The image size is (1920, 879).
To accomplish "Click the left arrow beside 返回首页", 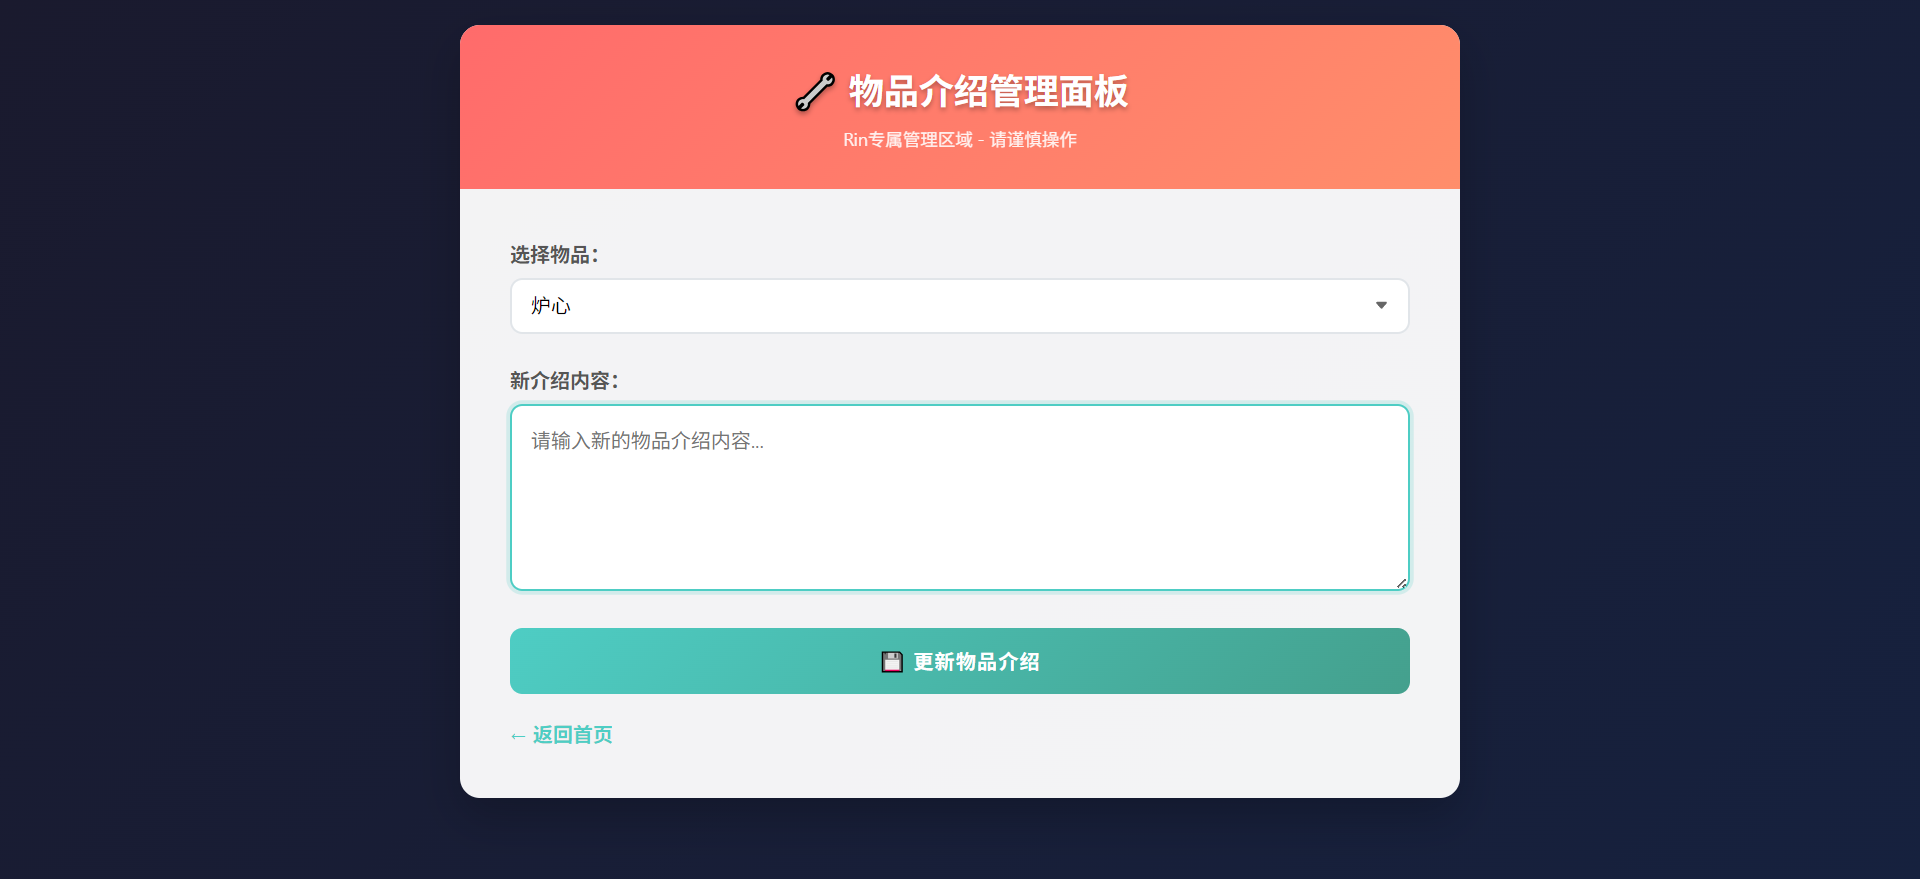I will [x=518, y=736].
